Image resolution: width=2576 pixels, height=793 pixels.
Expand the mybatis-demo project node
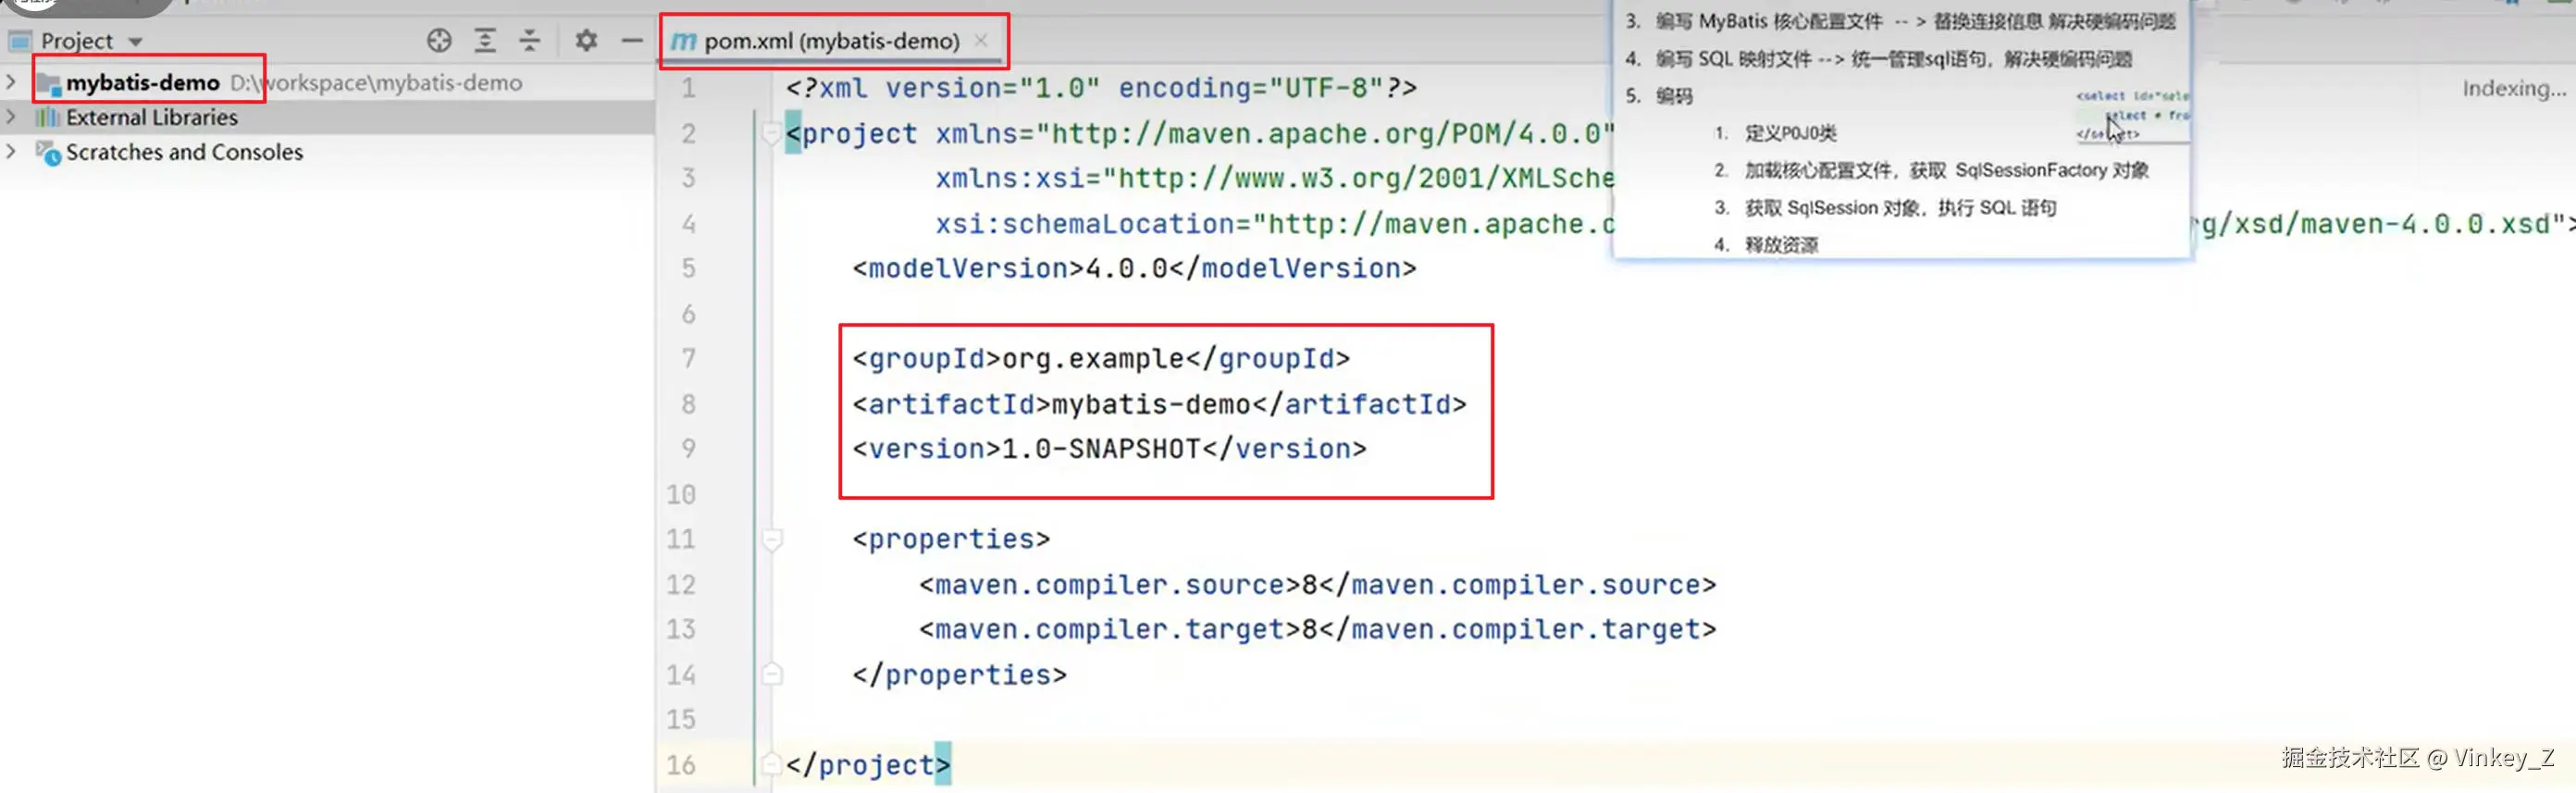coord(11,82)
